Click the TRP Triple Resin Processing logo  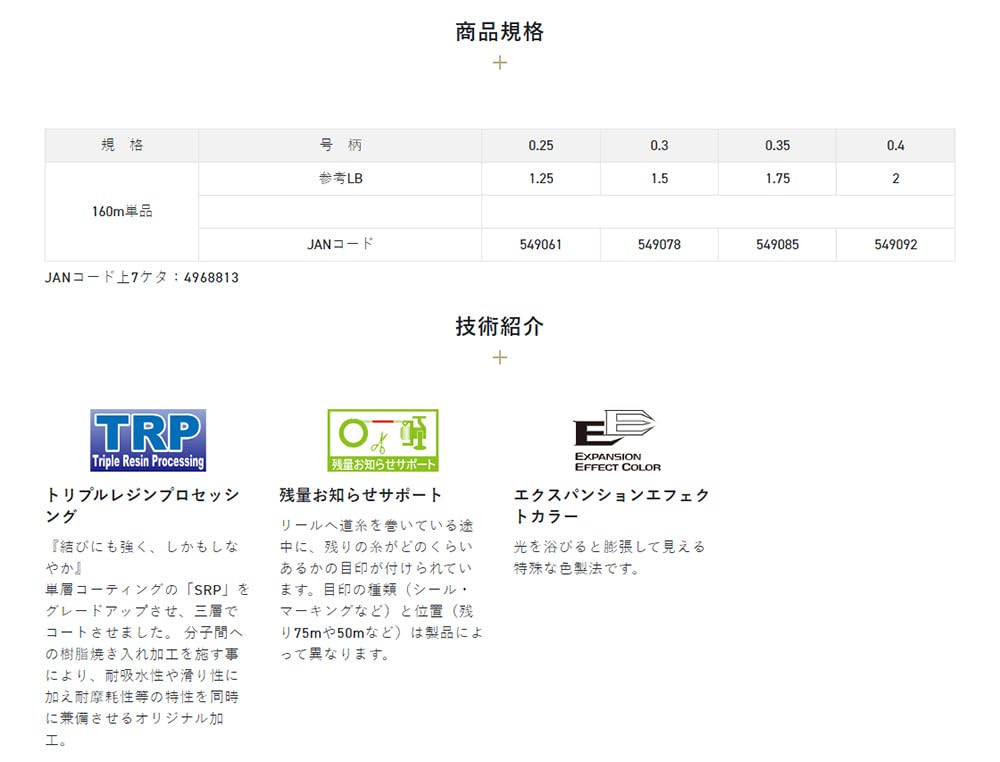point(148,440)
